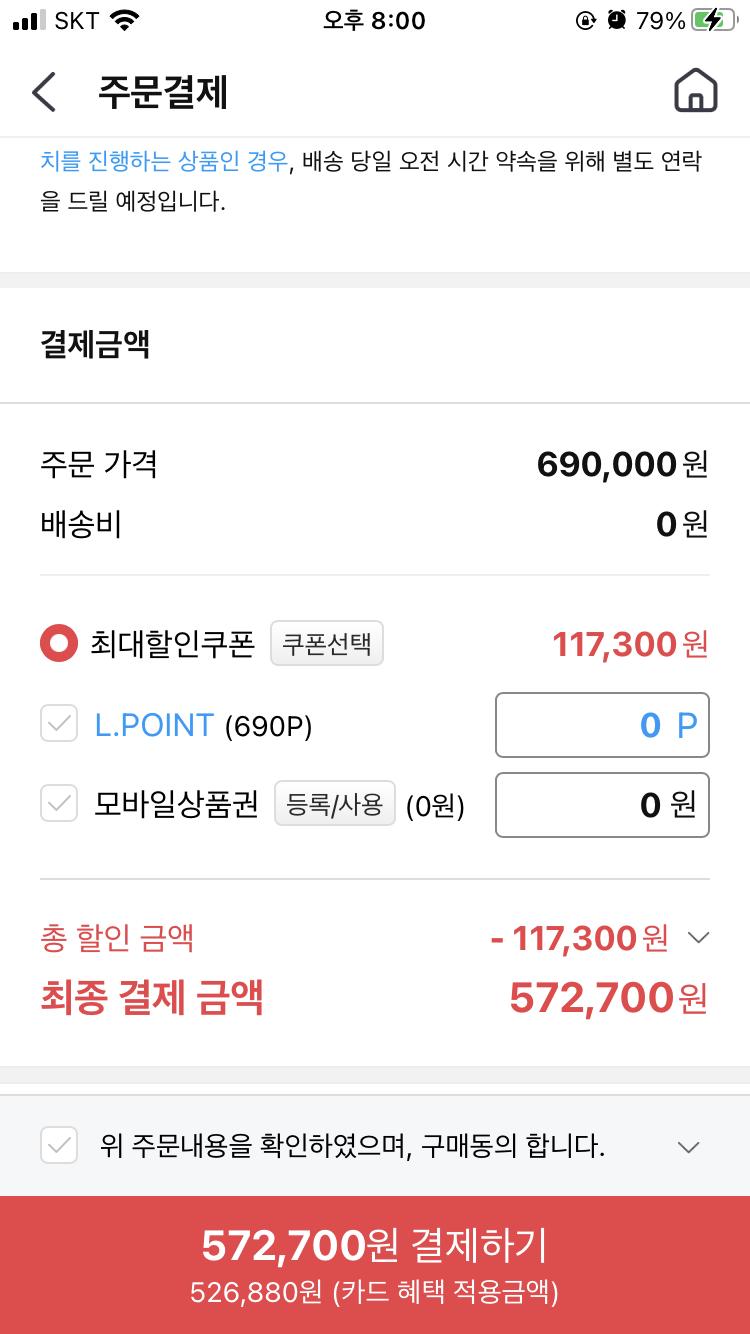Expand the 총 할인 금액 details chevron
750x1334 pixels.
point(699,938)
